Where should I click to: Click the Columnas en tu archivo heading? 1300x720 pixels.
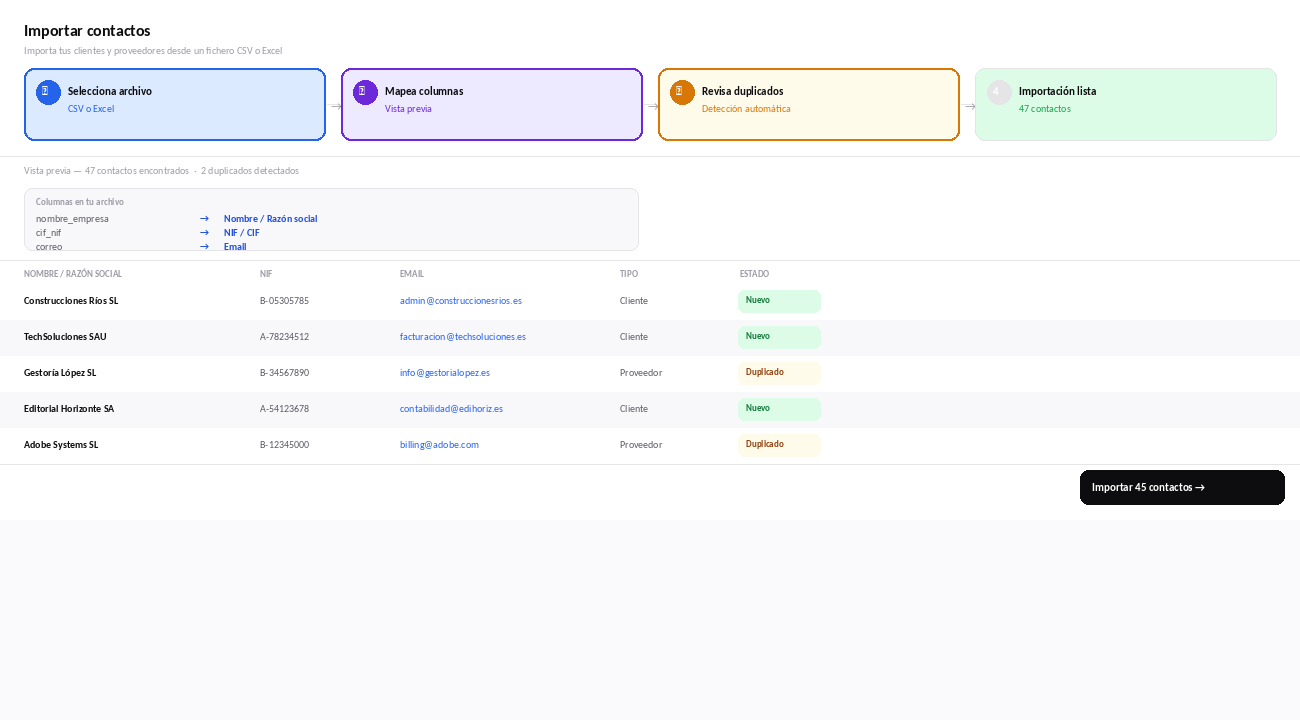[x=80, y=202]
